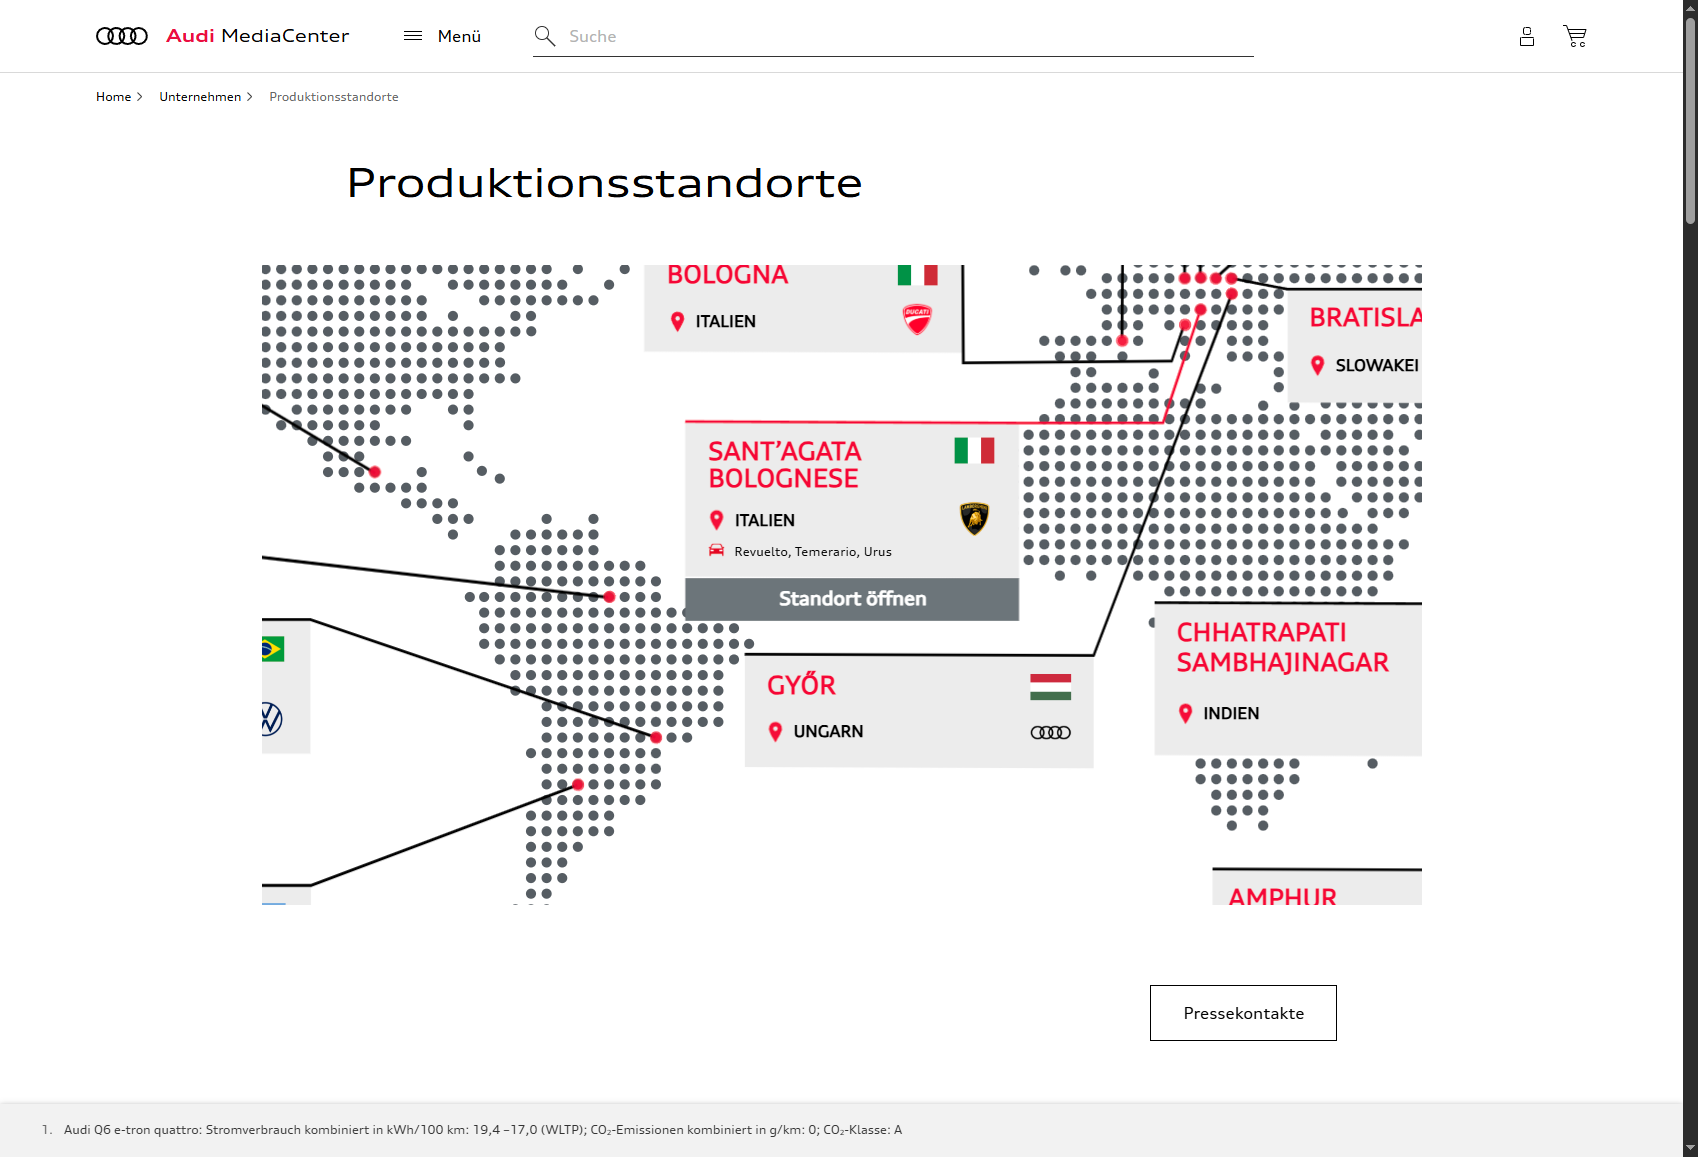Click the Lamborghini logo on Sant'Agata card

click(974, 518)
